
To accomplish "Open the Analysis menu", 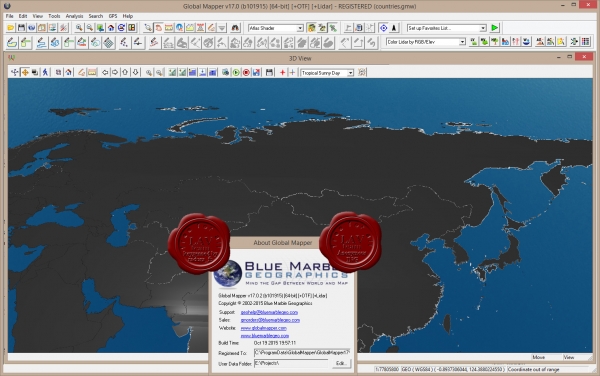I will pos(74,16).
